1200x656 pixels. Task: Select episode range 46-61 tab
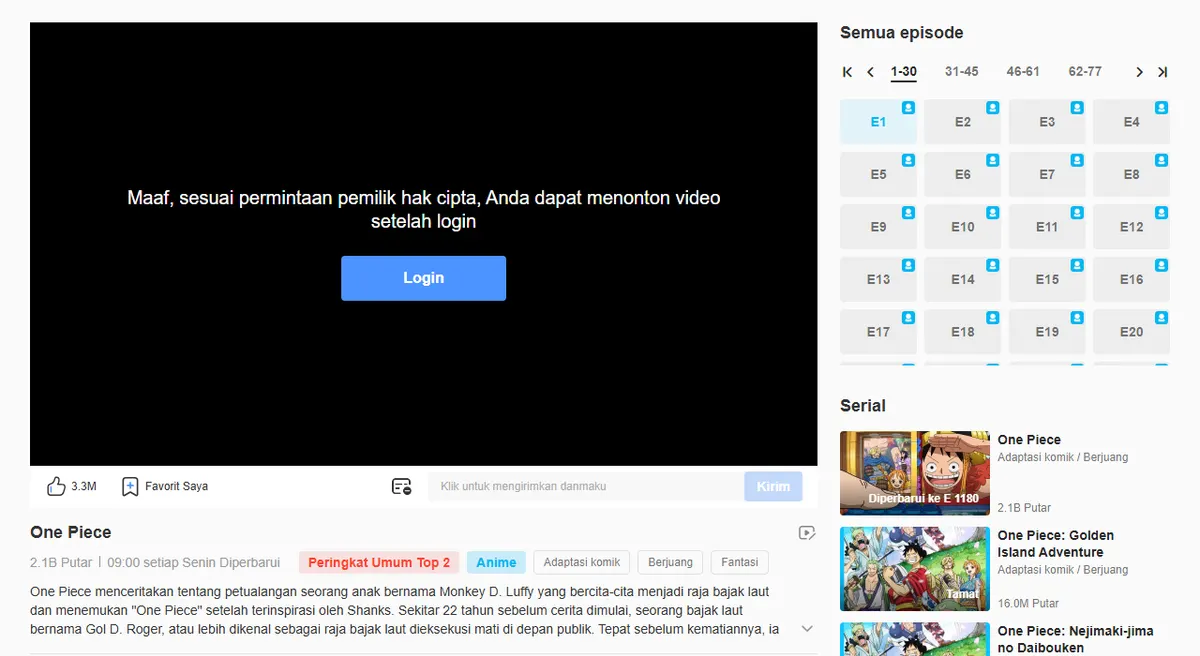(x=1023, y=72)
